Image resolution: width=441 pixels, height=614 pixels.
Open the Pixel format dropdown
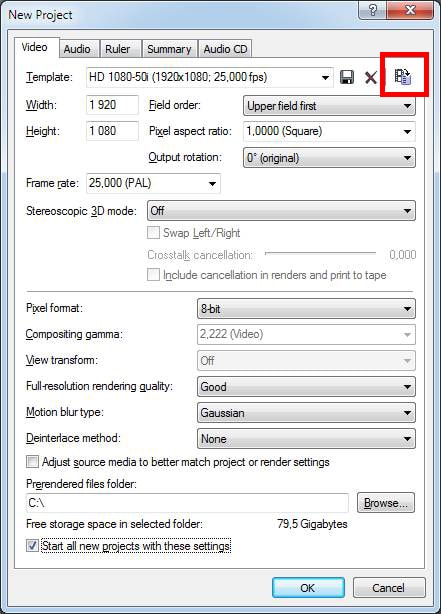(306, 309)
